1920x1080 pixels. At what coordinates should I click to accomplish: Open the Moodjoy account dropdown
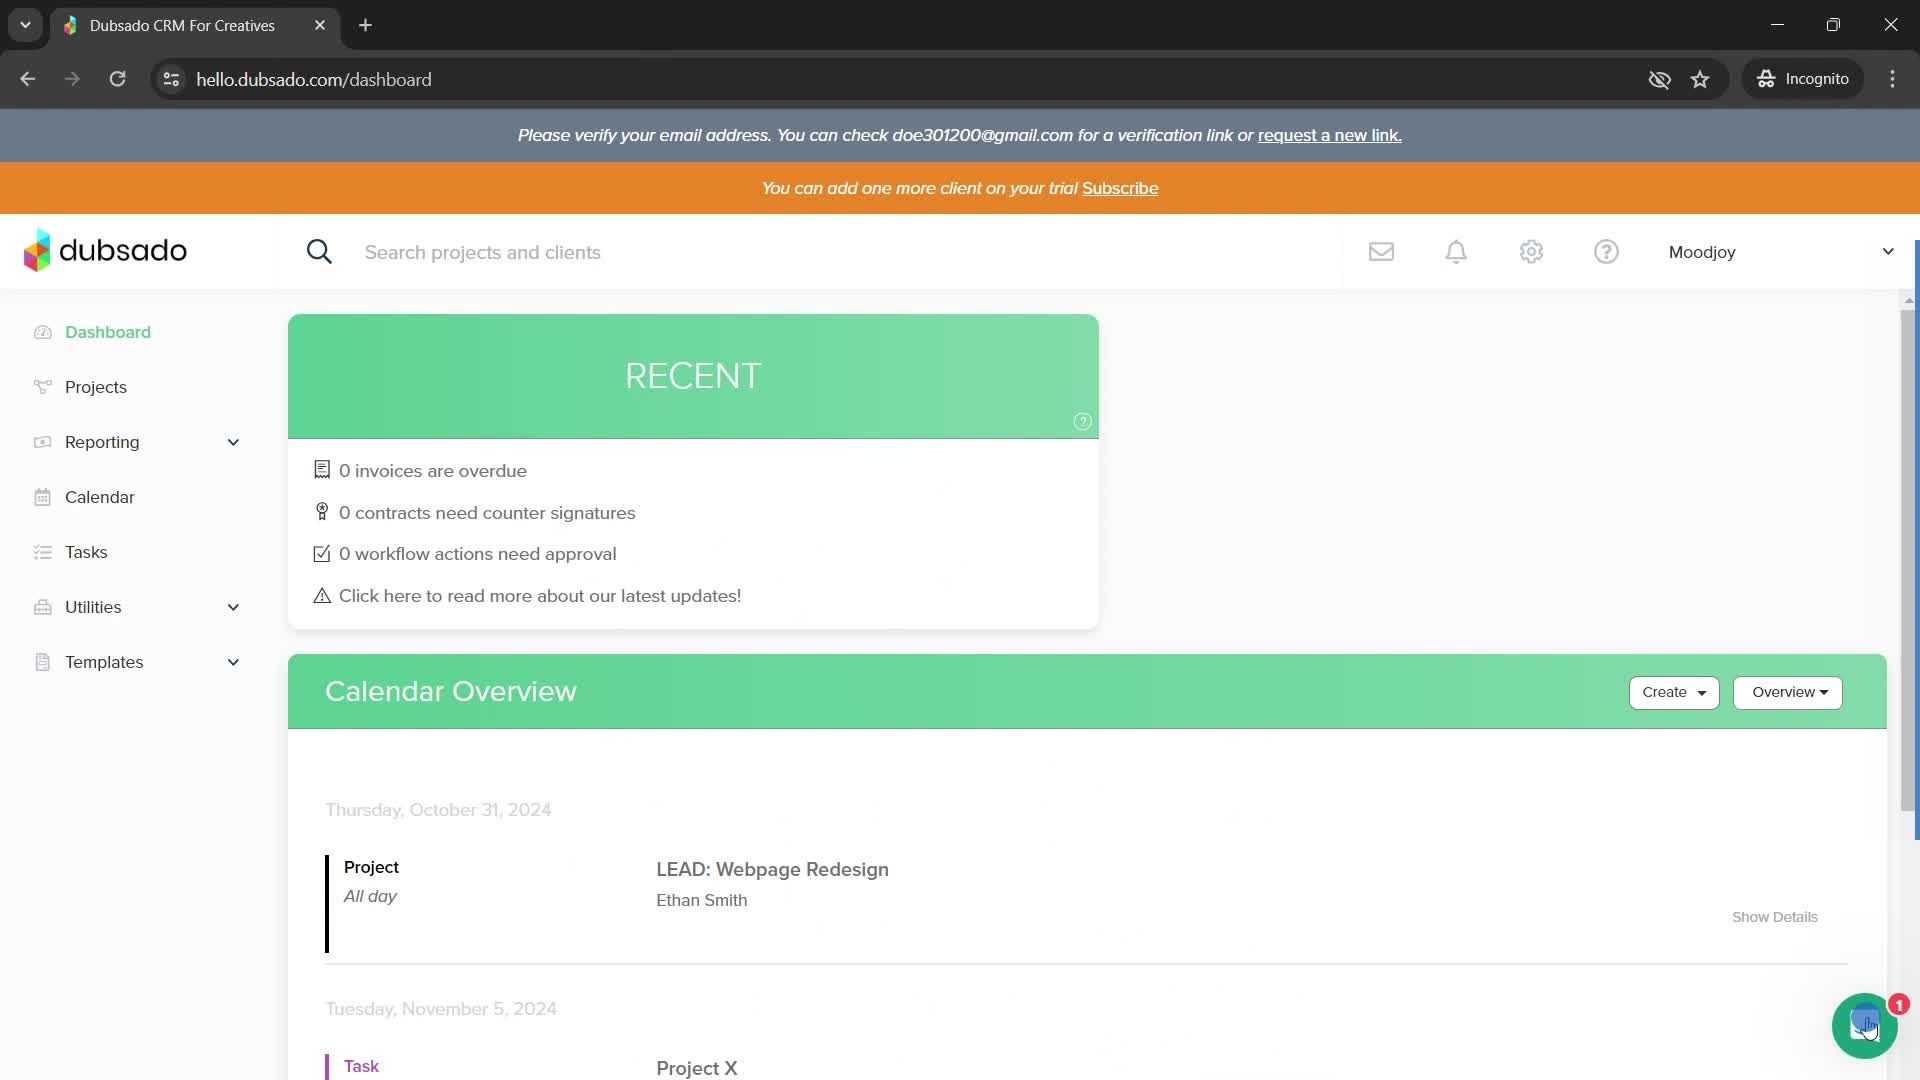1780,252
